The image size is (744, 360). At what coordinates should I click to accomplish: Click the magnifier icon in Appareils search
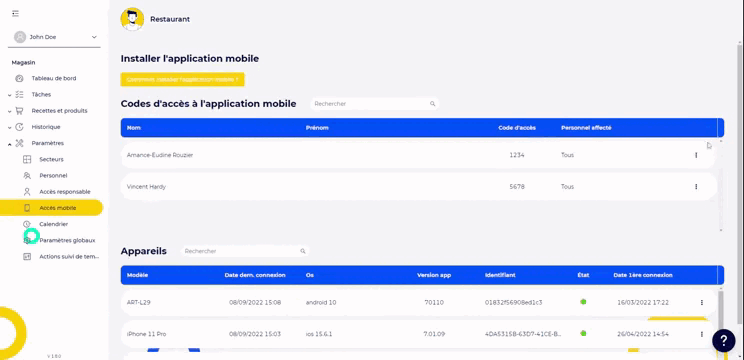point(303,251)
